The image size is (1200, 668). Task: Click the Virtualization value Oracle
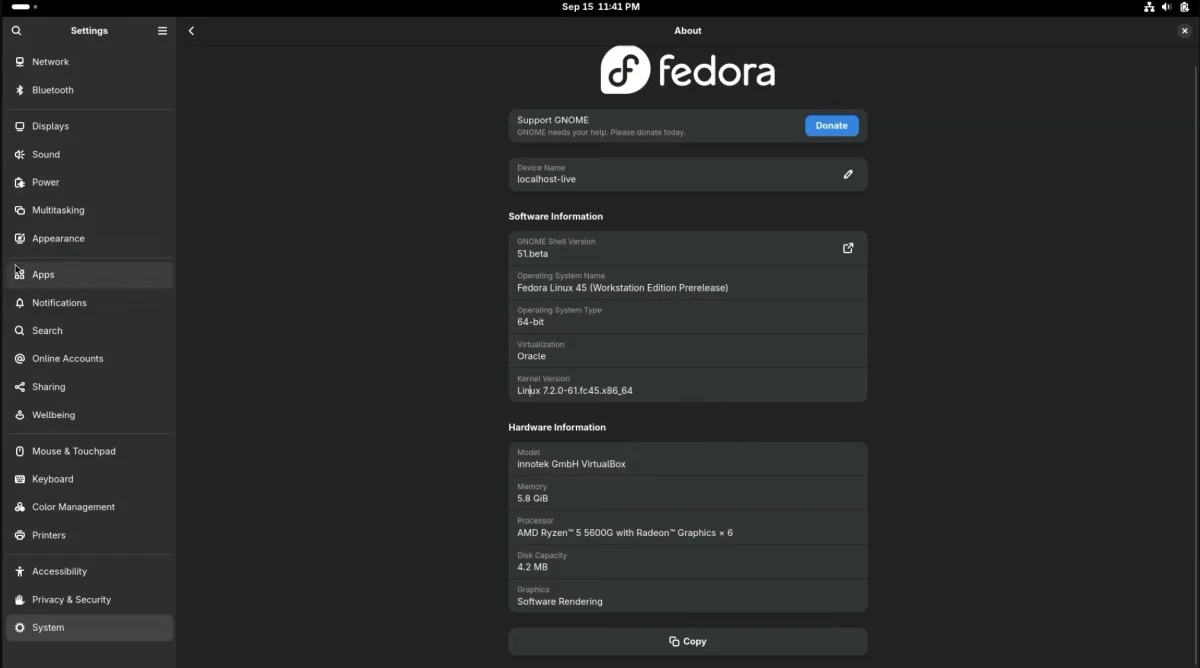[531, 356]
